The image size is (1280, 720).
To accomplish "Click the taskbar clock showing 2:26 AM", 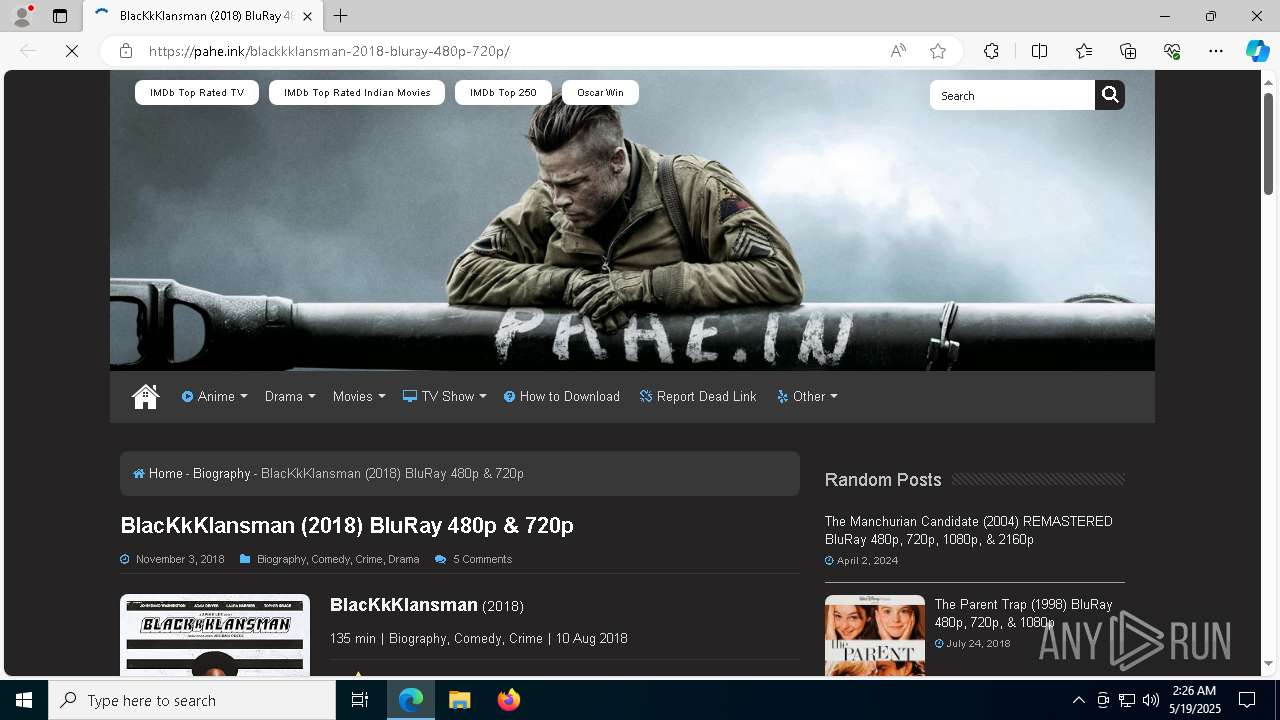I will click(x=1194, y=700).
